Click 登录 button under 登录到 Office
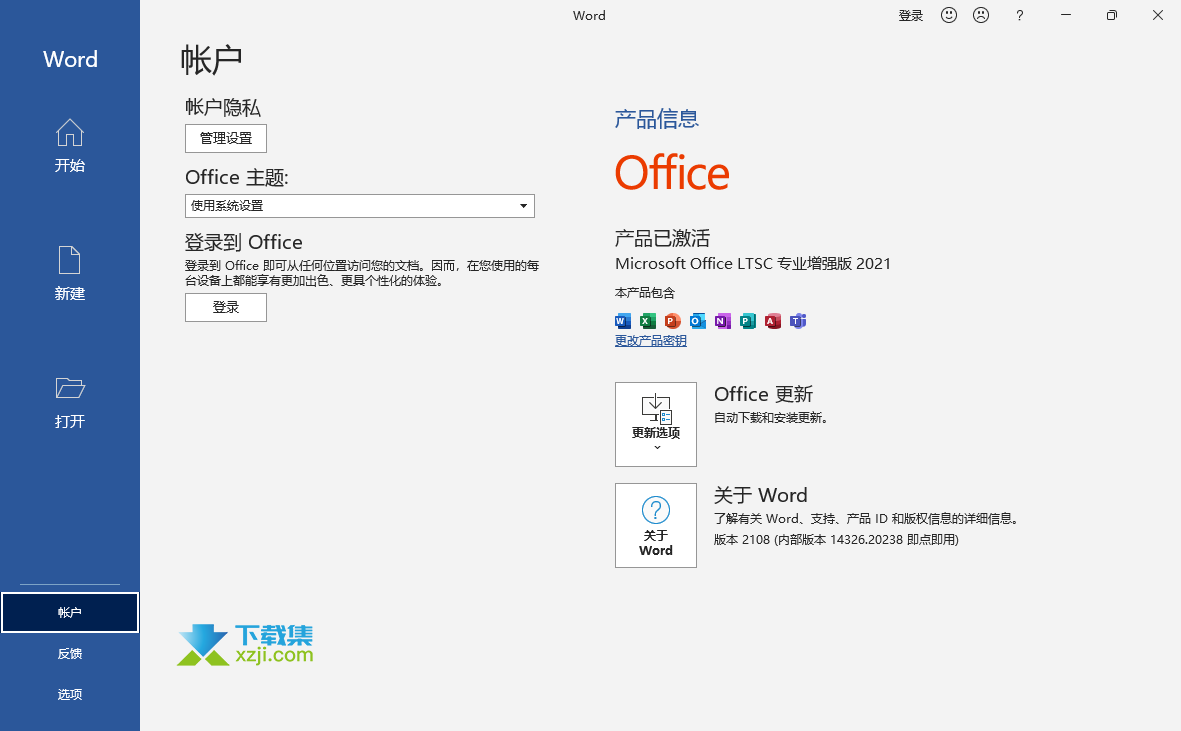1181x731 pixels. 226,307
